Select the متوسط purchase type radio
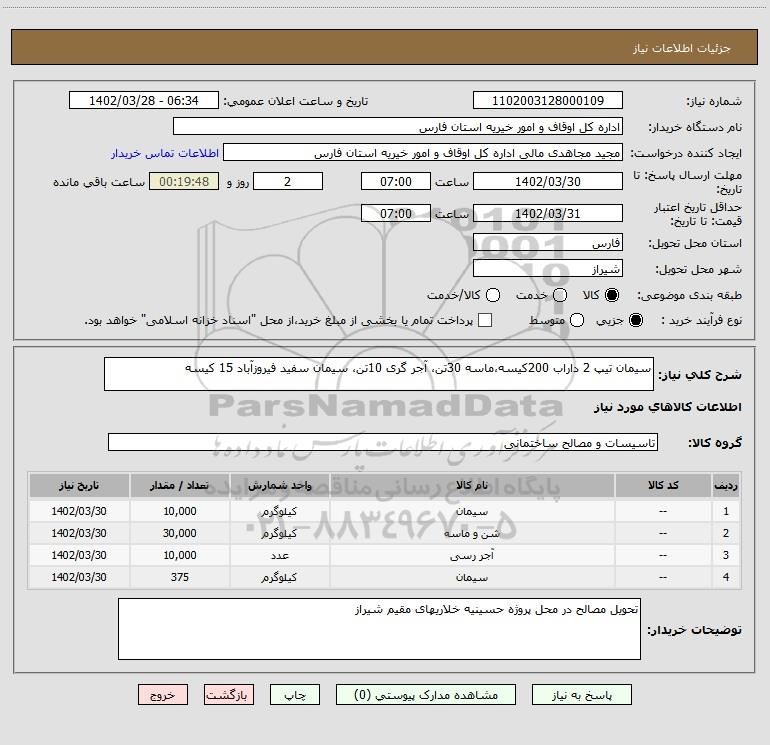 (x=577, y=320)
